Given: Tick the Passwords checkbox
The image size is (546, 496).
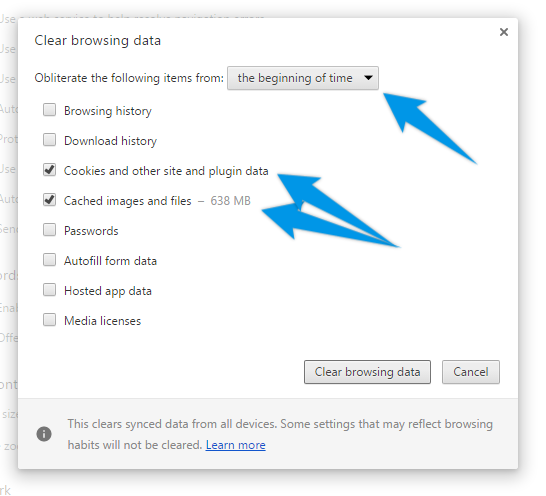Looking at the screenshot, I should coord(49,230).
